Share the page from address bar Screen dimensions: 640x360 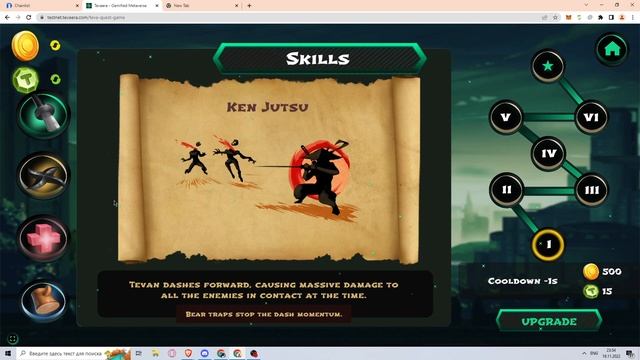tap(544, 18)
